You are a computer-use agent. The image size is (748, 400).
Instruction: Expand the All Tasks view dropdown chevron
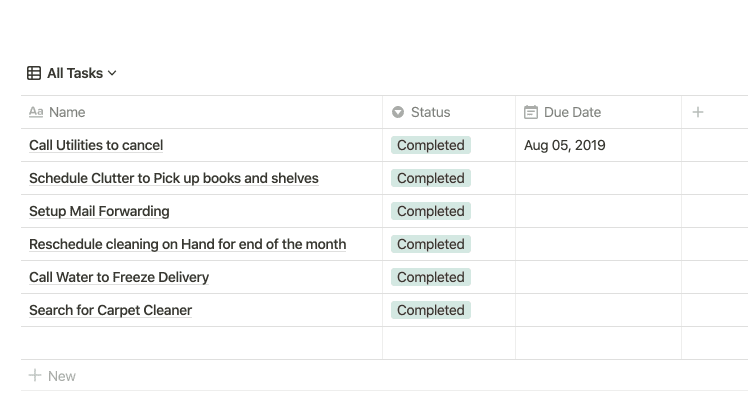pos(112,73)
